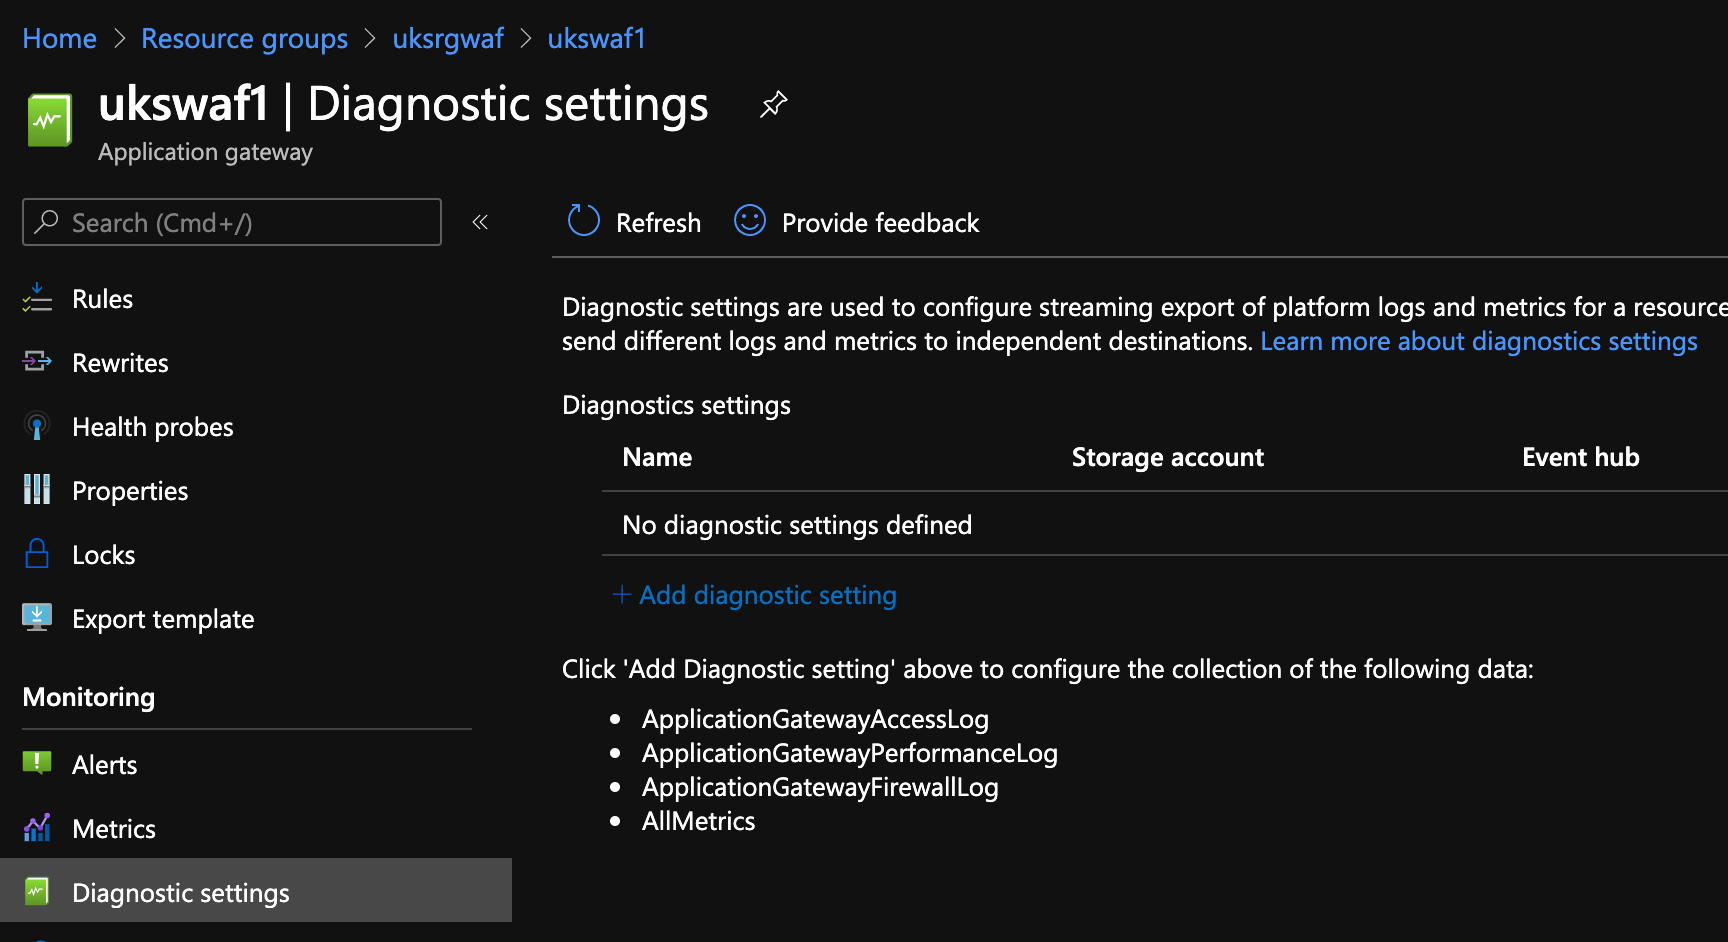Open the Rules menu item
1728x942 pixels.
pos(102,299)
